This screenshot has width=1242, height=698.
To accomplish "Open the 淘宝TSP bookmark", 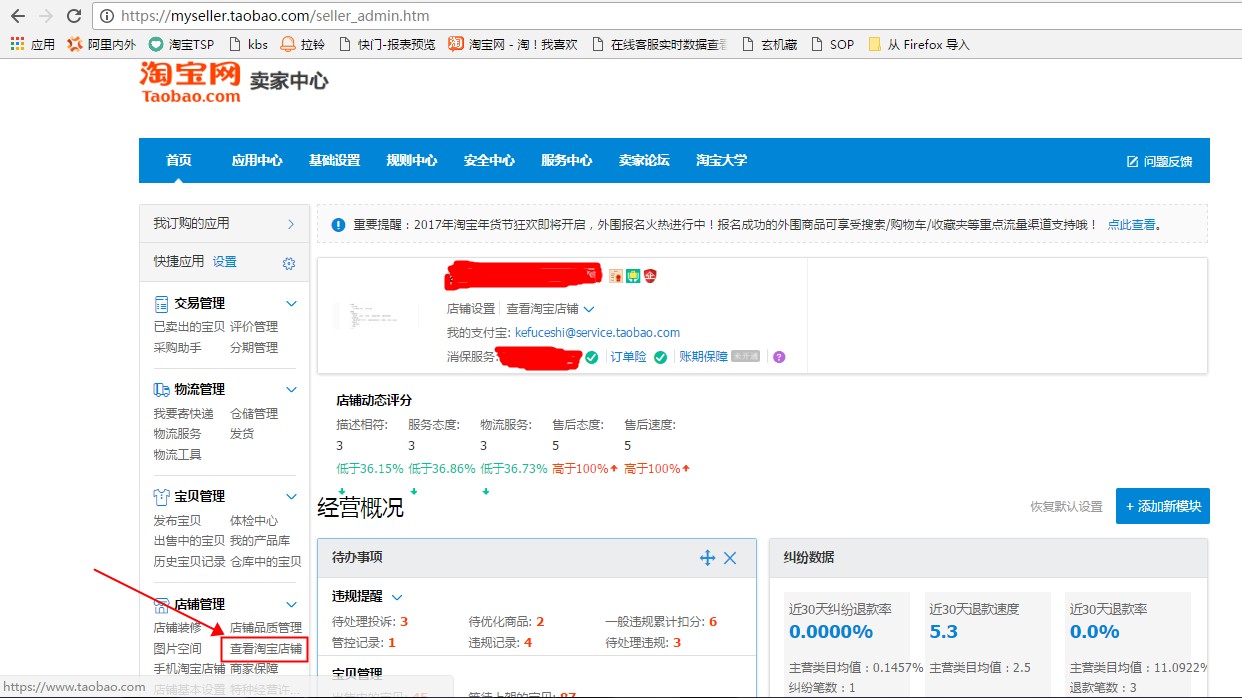I will [x=181, y=44].
